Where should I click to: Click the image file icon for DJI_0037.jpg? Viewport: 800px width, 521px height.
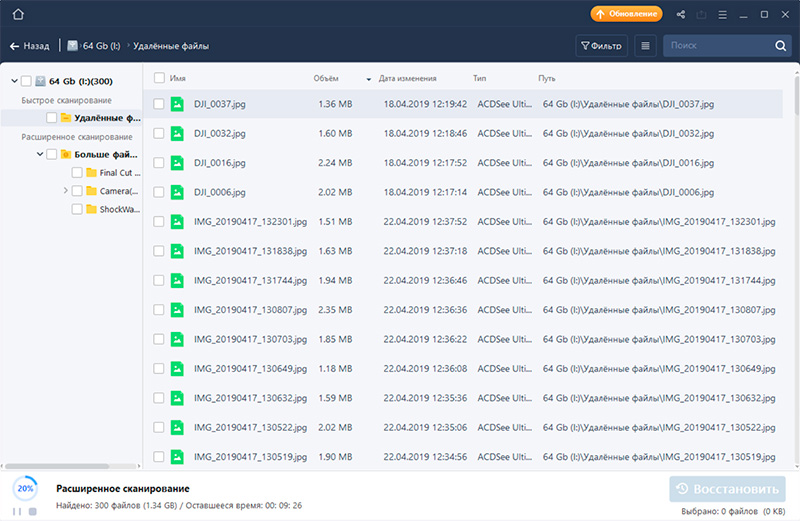[177, 103]
